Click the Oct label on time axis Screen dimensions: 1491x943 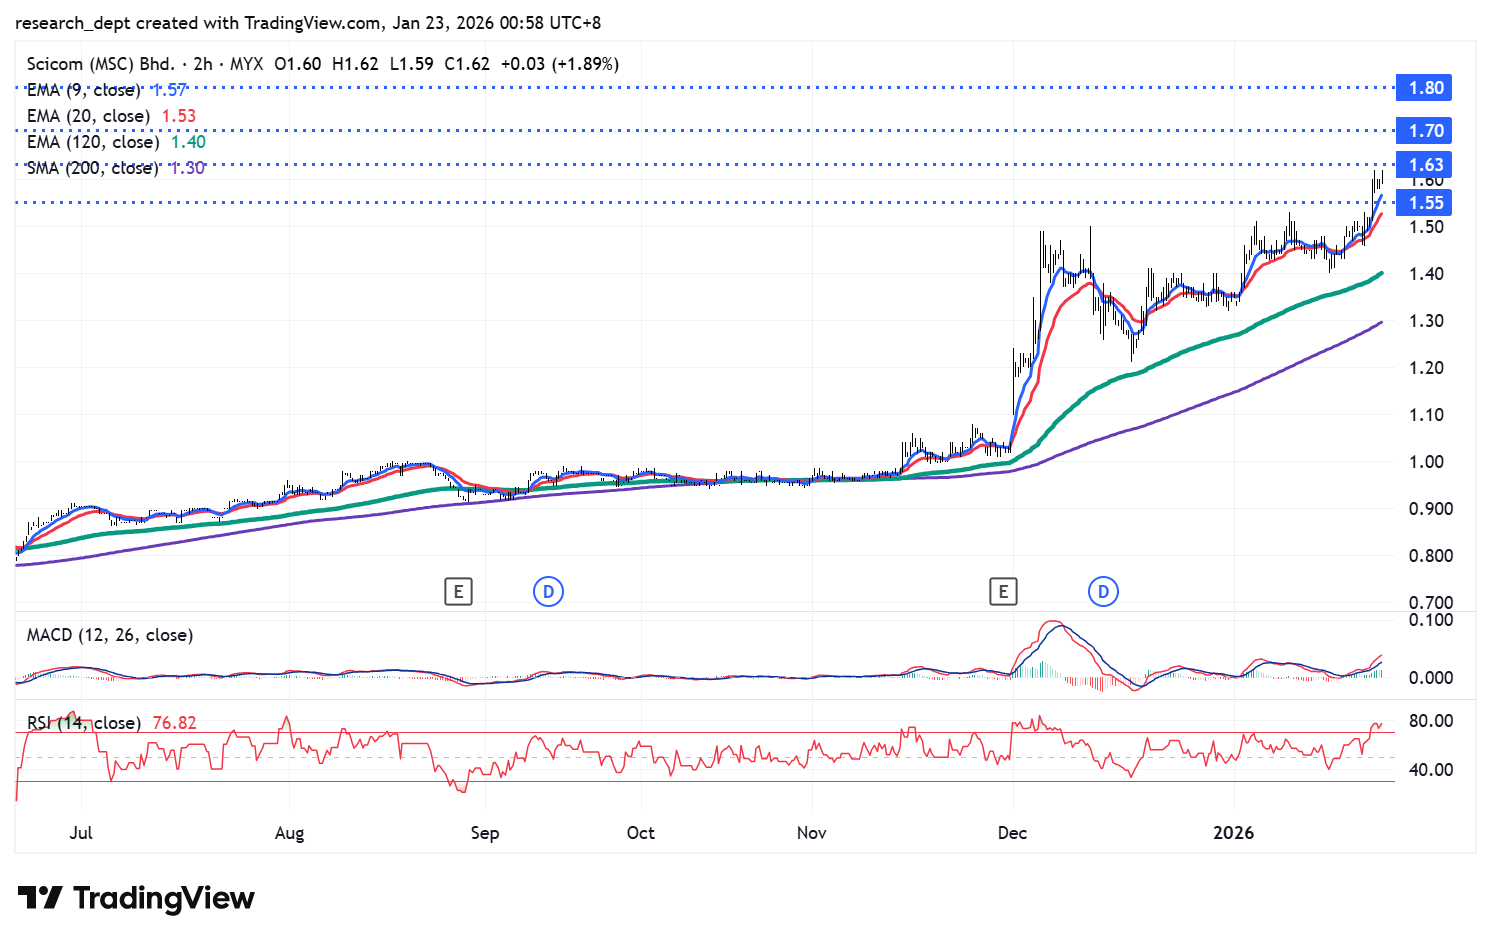[640, 833]
